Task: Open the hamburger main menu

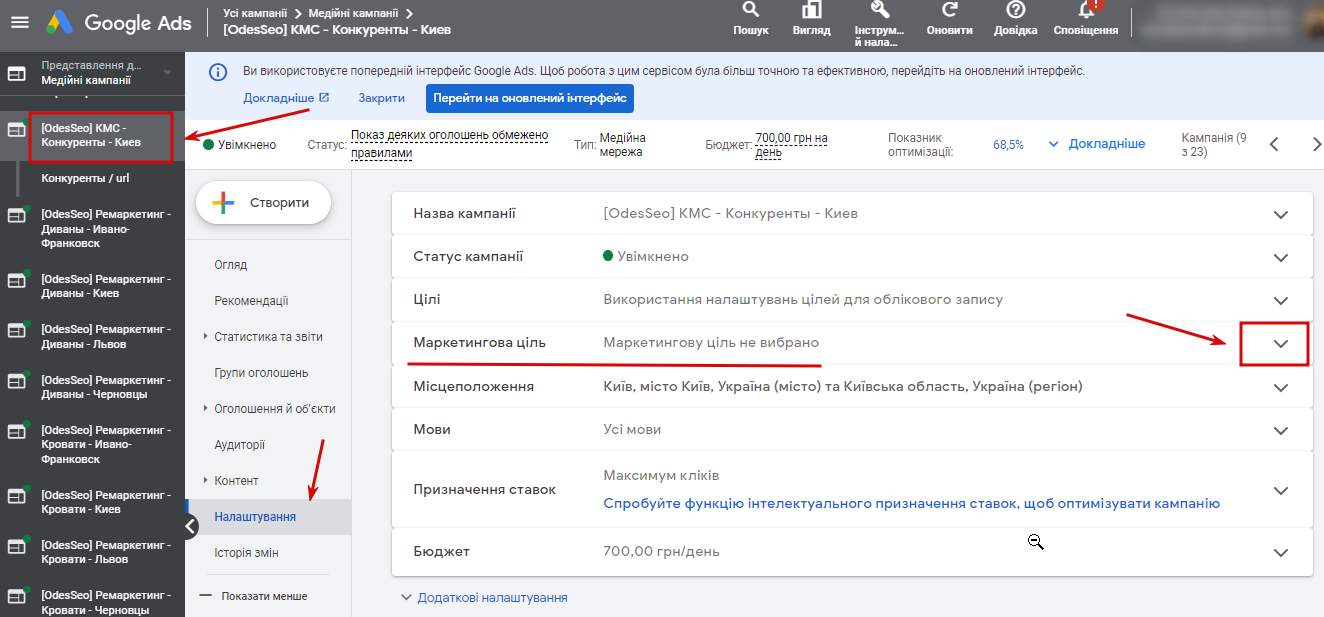Action: click(x=19, y=24)
